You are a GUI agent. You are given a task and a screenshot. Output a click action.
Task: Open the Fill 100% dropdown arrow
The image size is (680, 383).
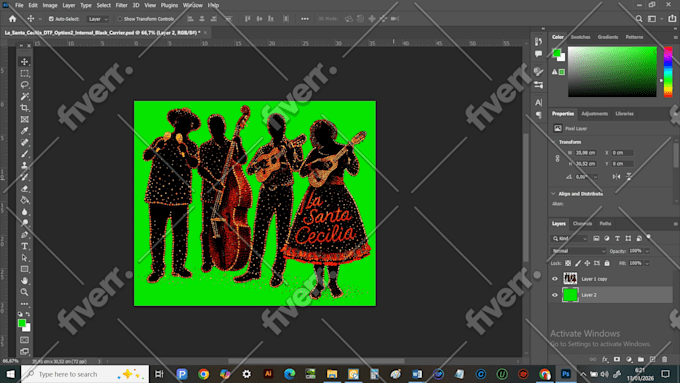647,263
